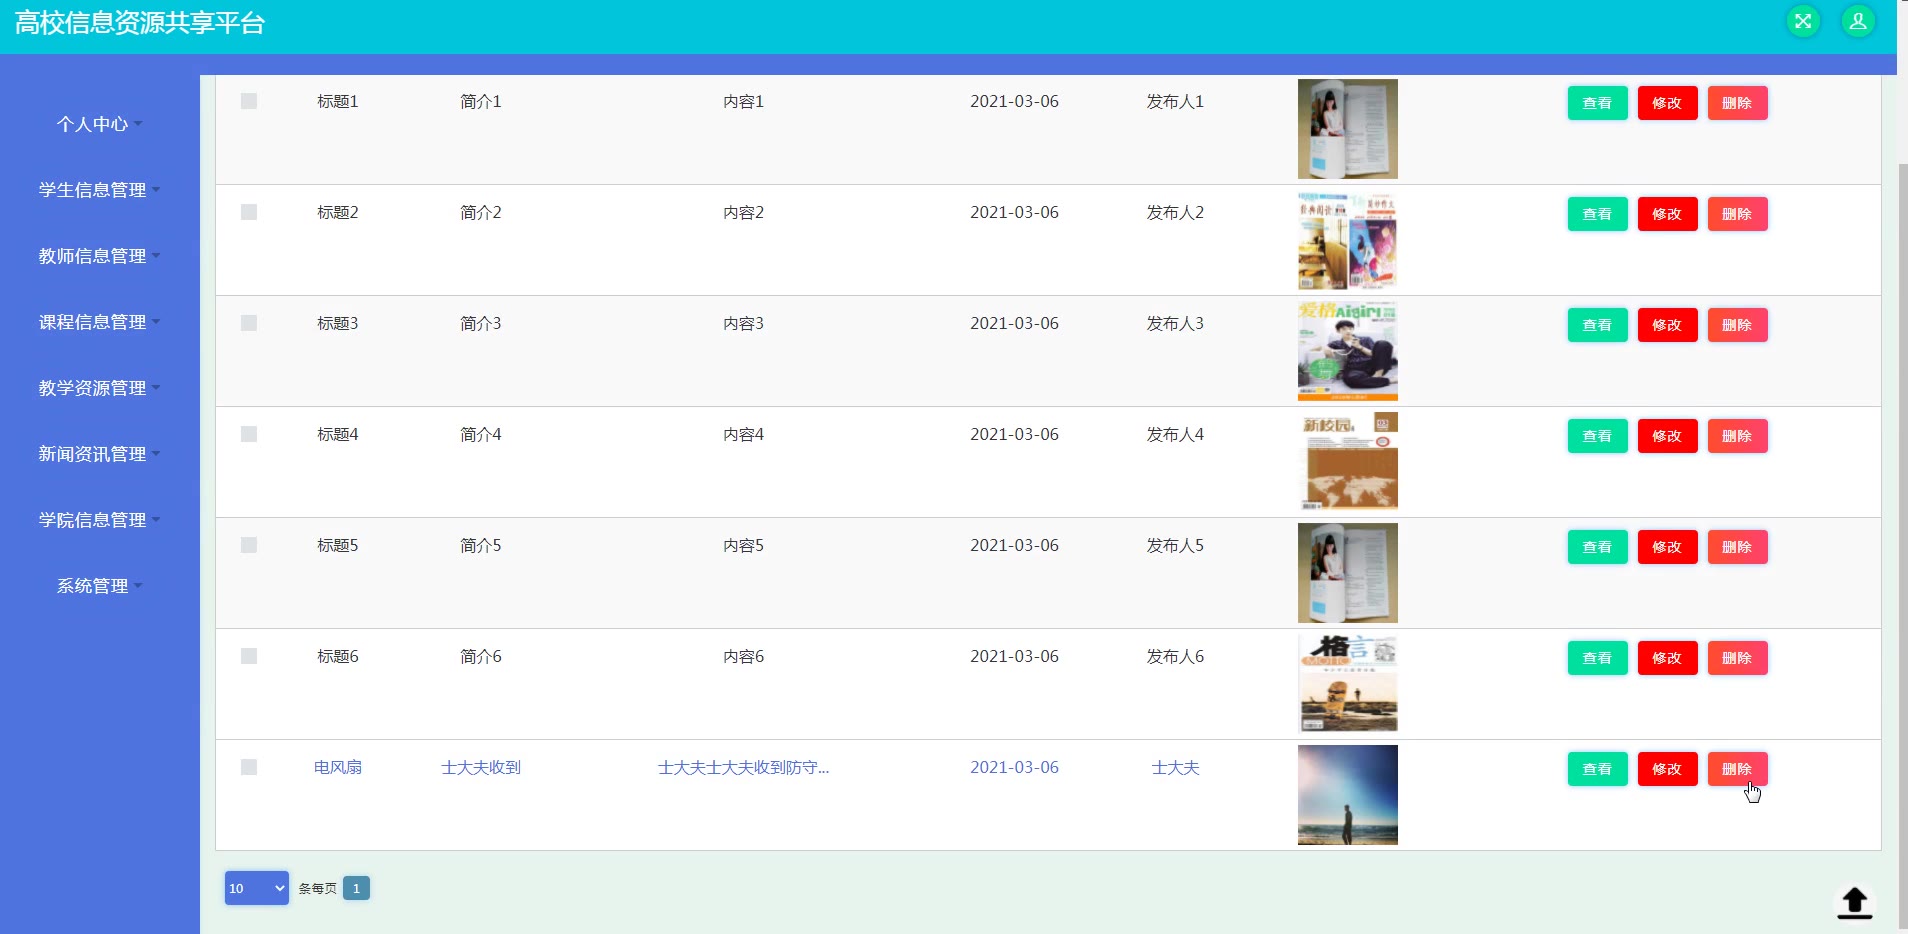The height and width of the screenshot is (934, 1908).
Task: Expand 学院信息管理 sidebar menu
Action: [100, 520]
